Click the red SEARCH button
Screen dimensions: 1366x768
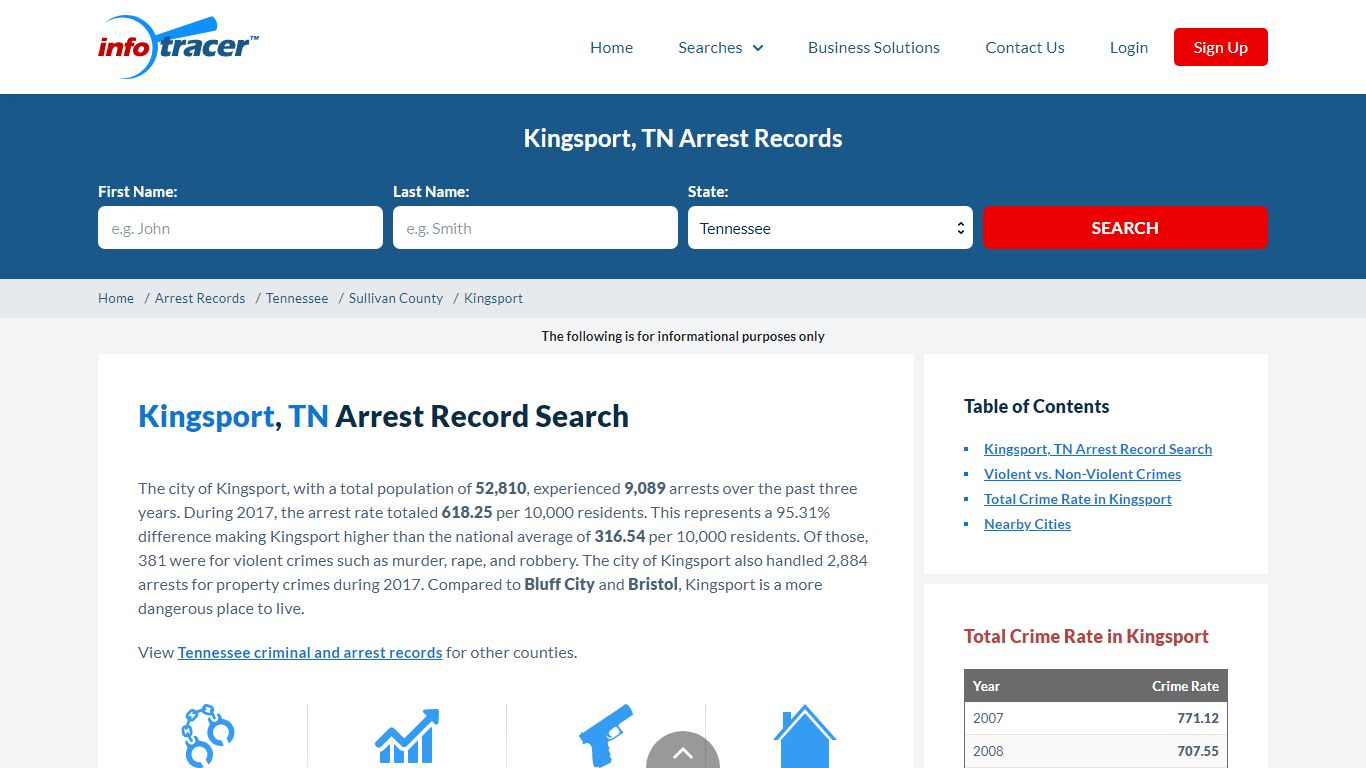coord(1125,228)
